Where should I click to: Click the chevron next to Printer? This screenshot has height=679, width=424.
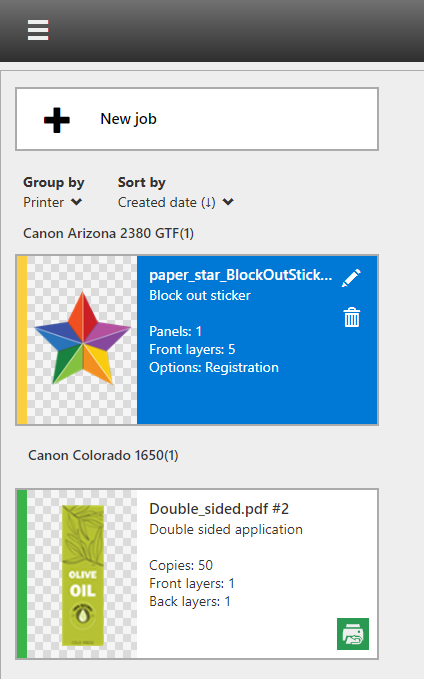coord(77,202)
